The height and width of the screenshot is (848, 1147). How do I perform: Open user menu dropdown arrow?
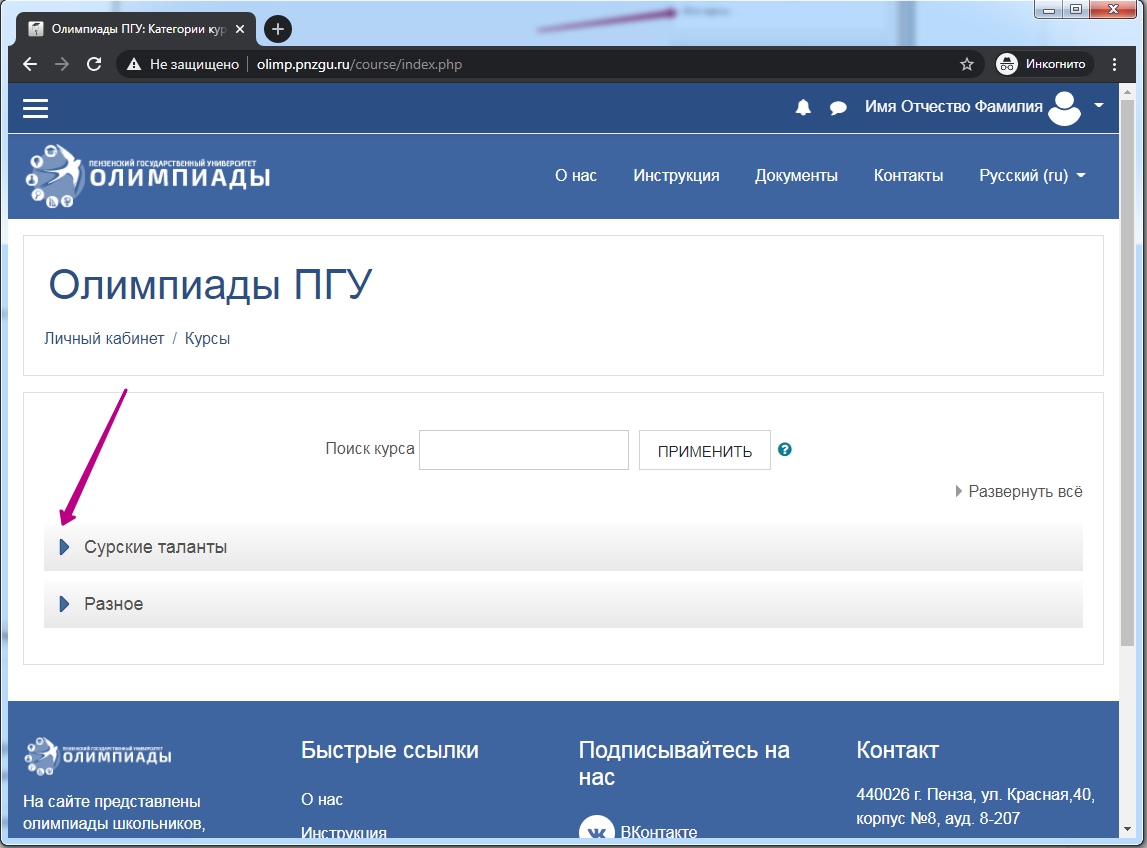[1099, 106]
